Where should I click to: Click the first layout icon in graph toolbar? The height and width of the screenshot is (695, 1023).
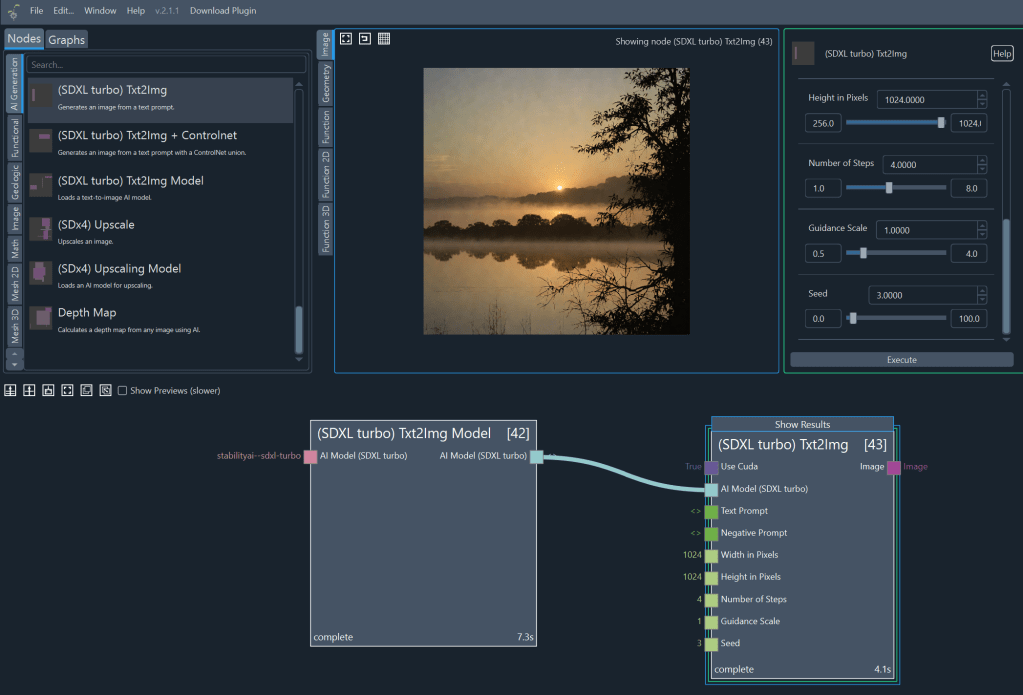tap(11, 390)
